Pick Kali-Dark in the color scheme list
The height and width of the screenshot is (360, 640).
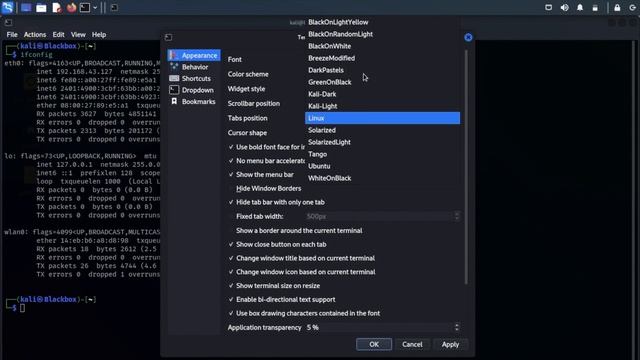(382, 94)
